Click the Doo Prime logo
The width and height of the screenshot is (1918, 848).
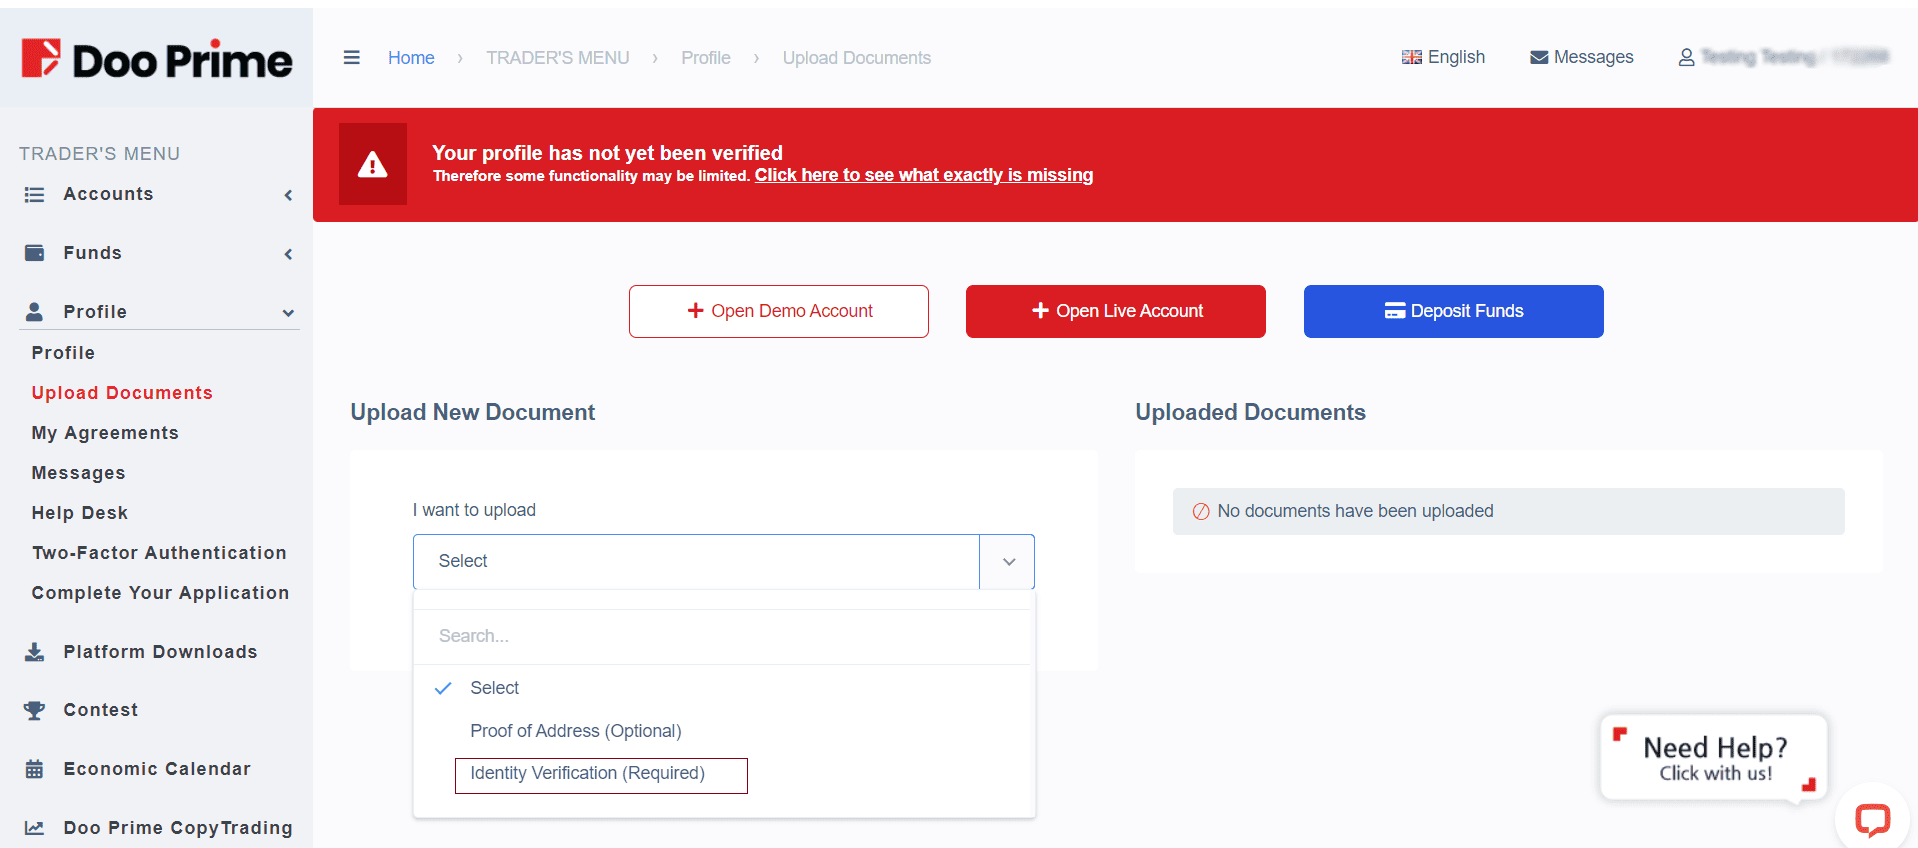pos(157,59)
